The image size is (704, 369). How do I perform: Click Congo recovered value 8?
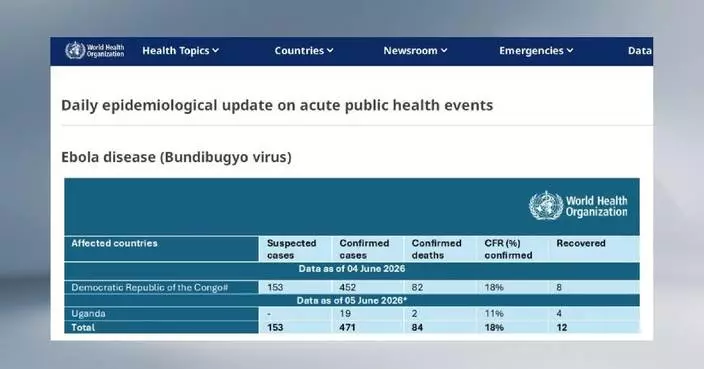tap(559, 287)
